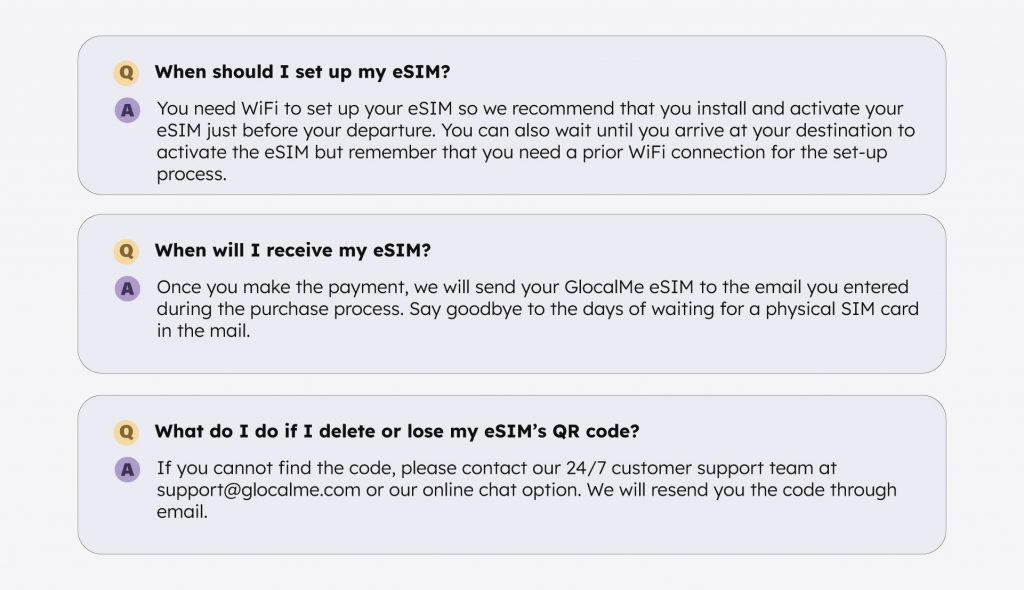Open the support@glocalme.com email address
The height and width of the screenshot is (590, 1024).
258,490
